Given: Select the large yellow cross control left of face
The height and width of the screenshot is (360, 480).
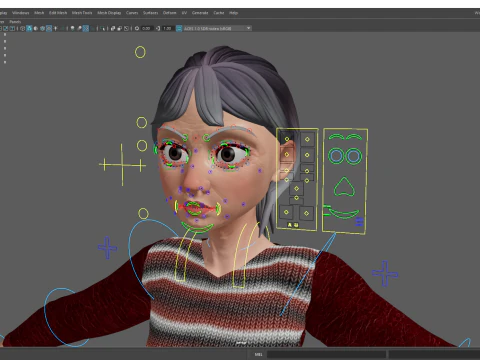Looking at the screenshot, I should (x=122, y=165).
